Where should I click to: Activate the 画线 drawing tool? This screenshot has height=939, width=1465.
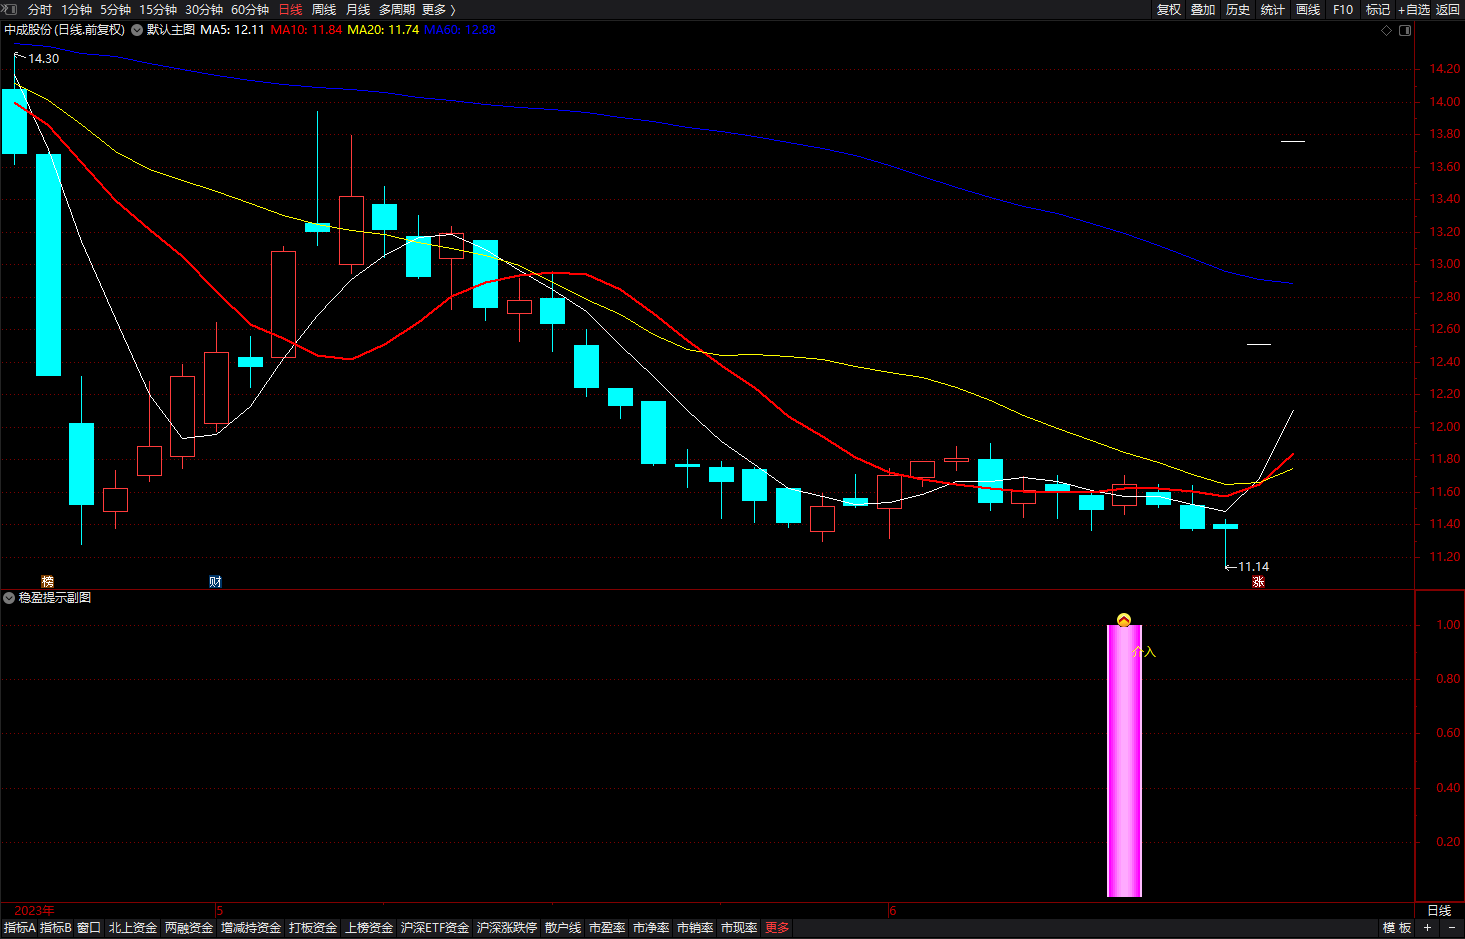point(1308,10)
